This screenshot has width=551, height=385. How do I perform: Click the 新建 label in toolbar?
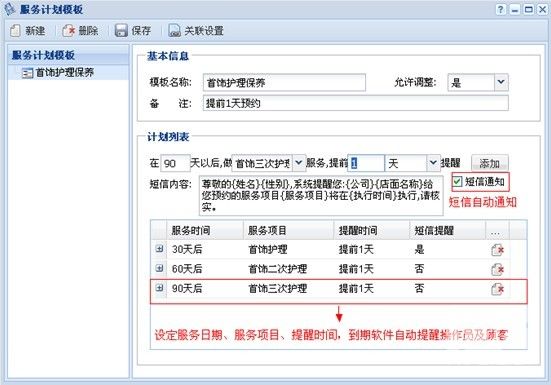click(x=35, y=31)
